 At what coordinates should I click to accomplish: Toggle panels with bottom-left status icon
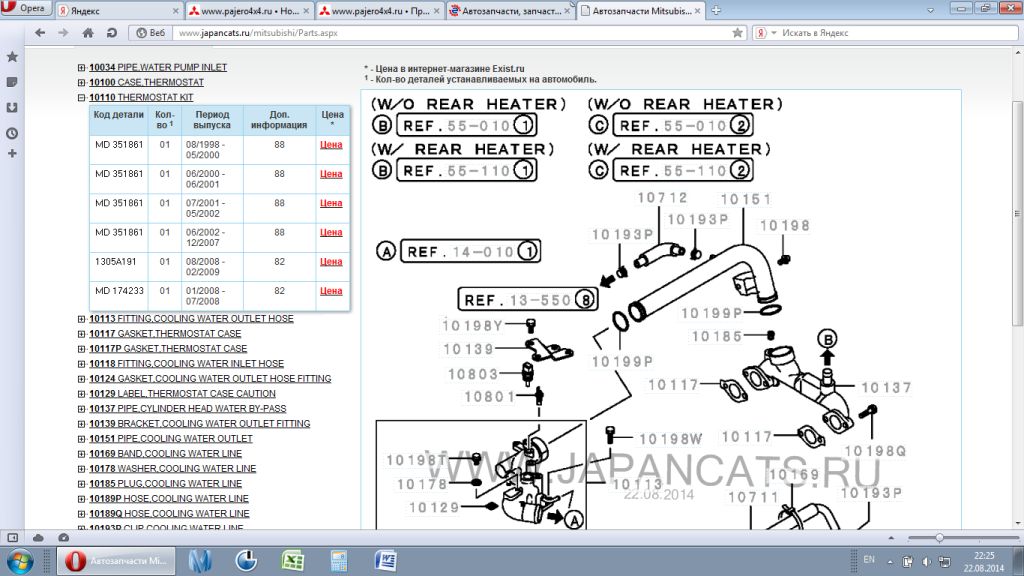pyautogui.click(x=12, y=537)
